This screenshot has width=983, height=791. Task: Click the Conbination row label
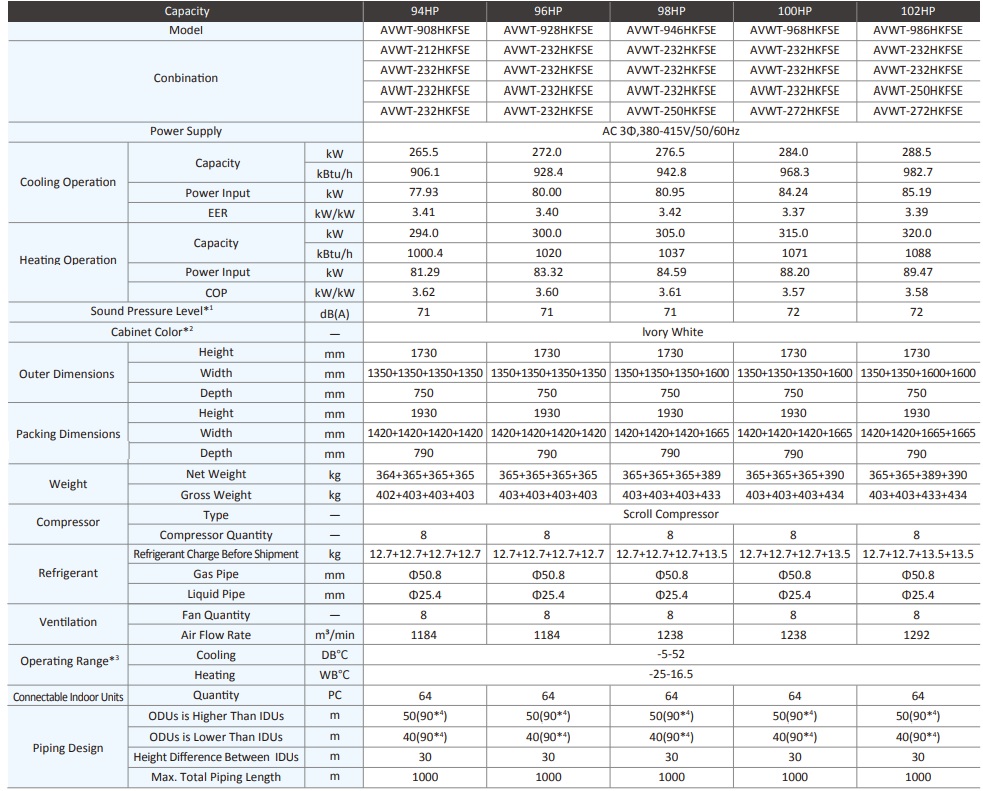tap(186, 78)
